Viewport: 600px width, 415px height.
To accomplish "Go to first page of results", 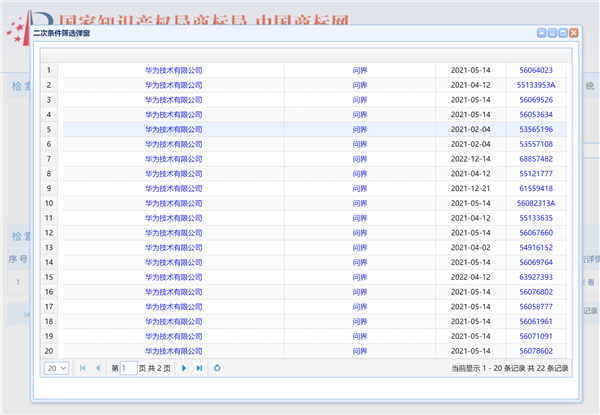I will click(82, 368).
